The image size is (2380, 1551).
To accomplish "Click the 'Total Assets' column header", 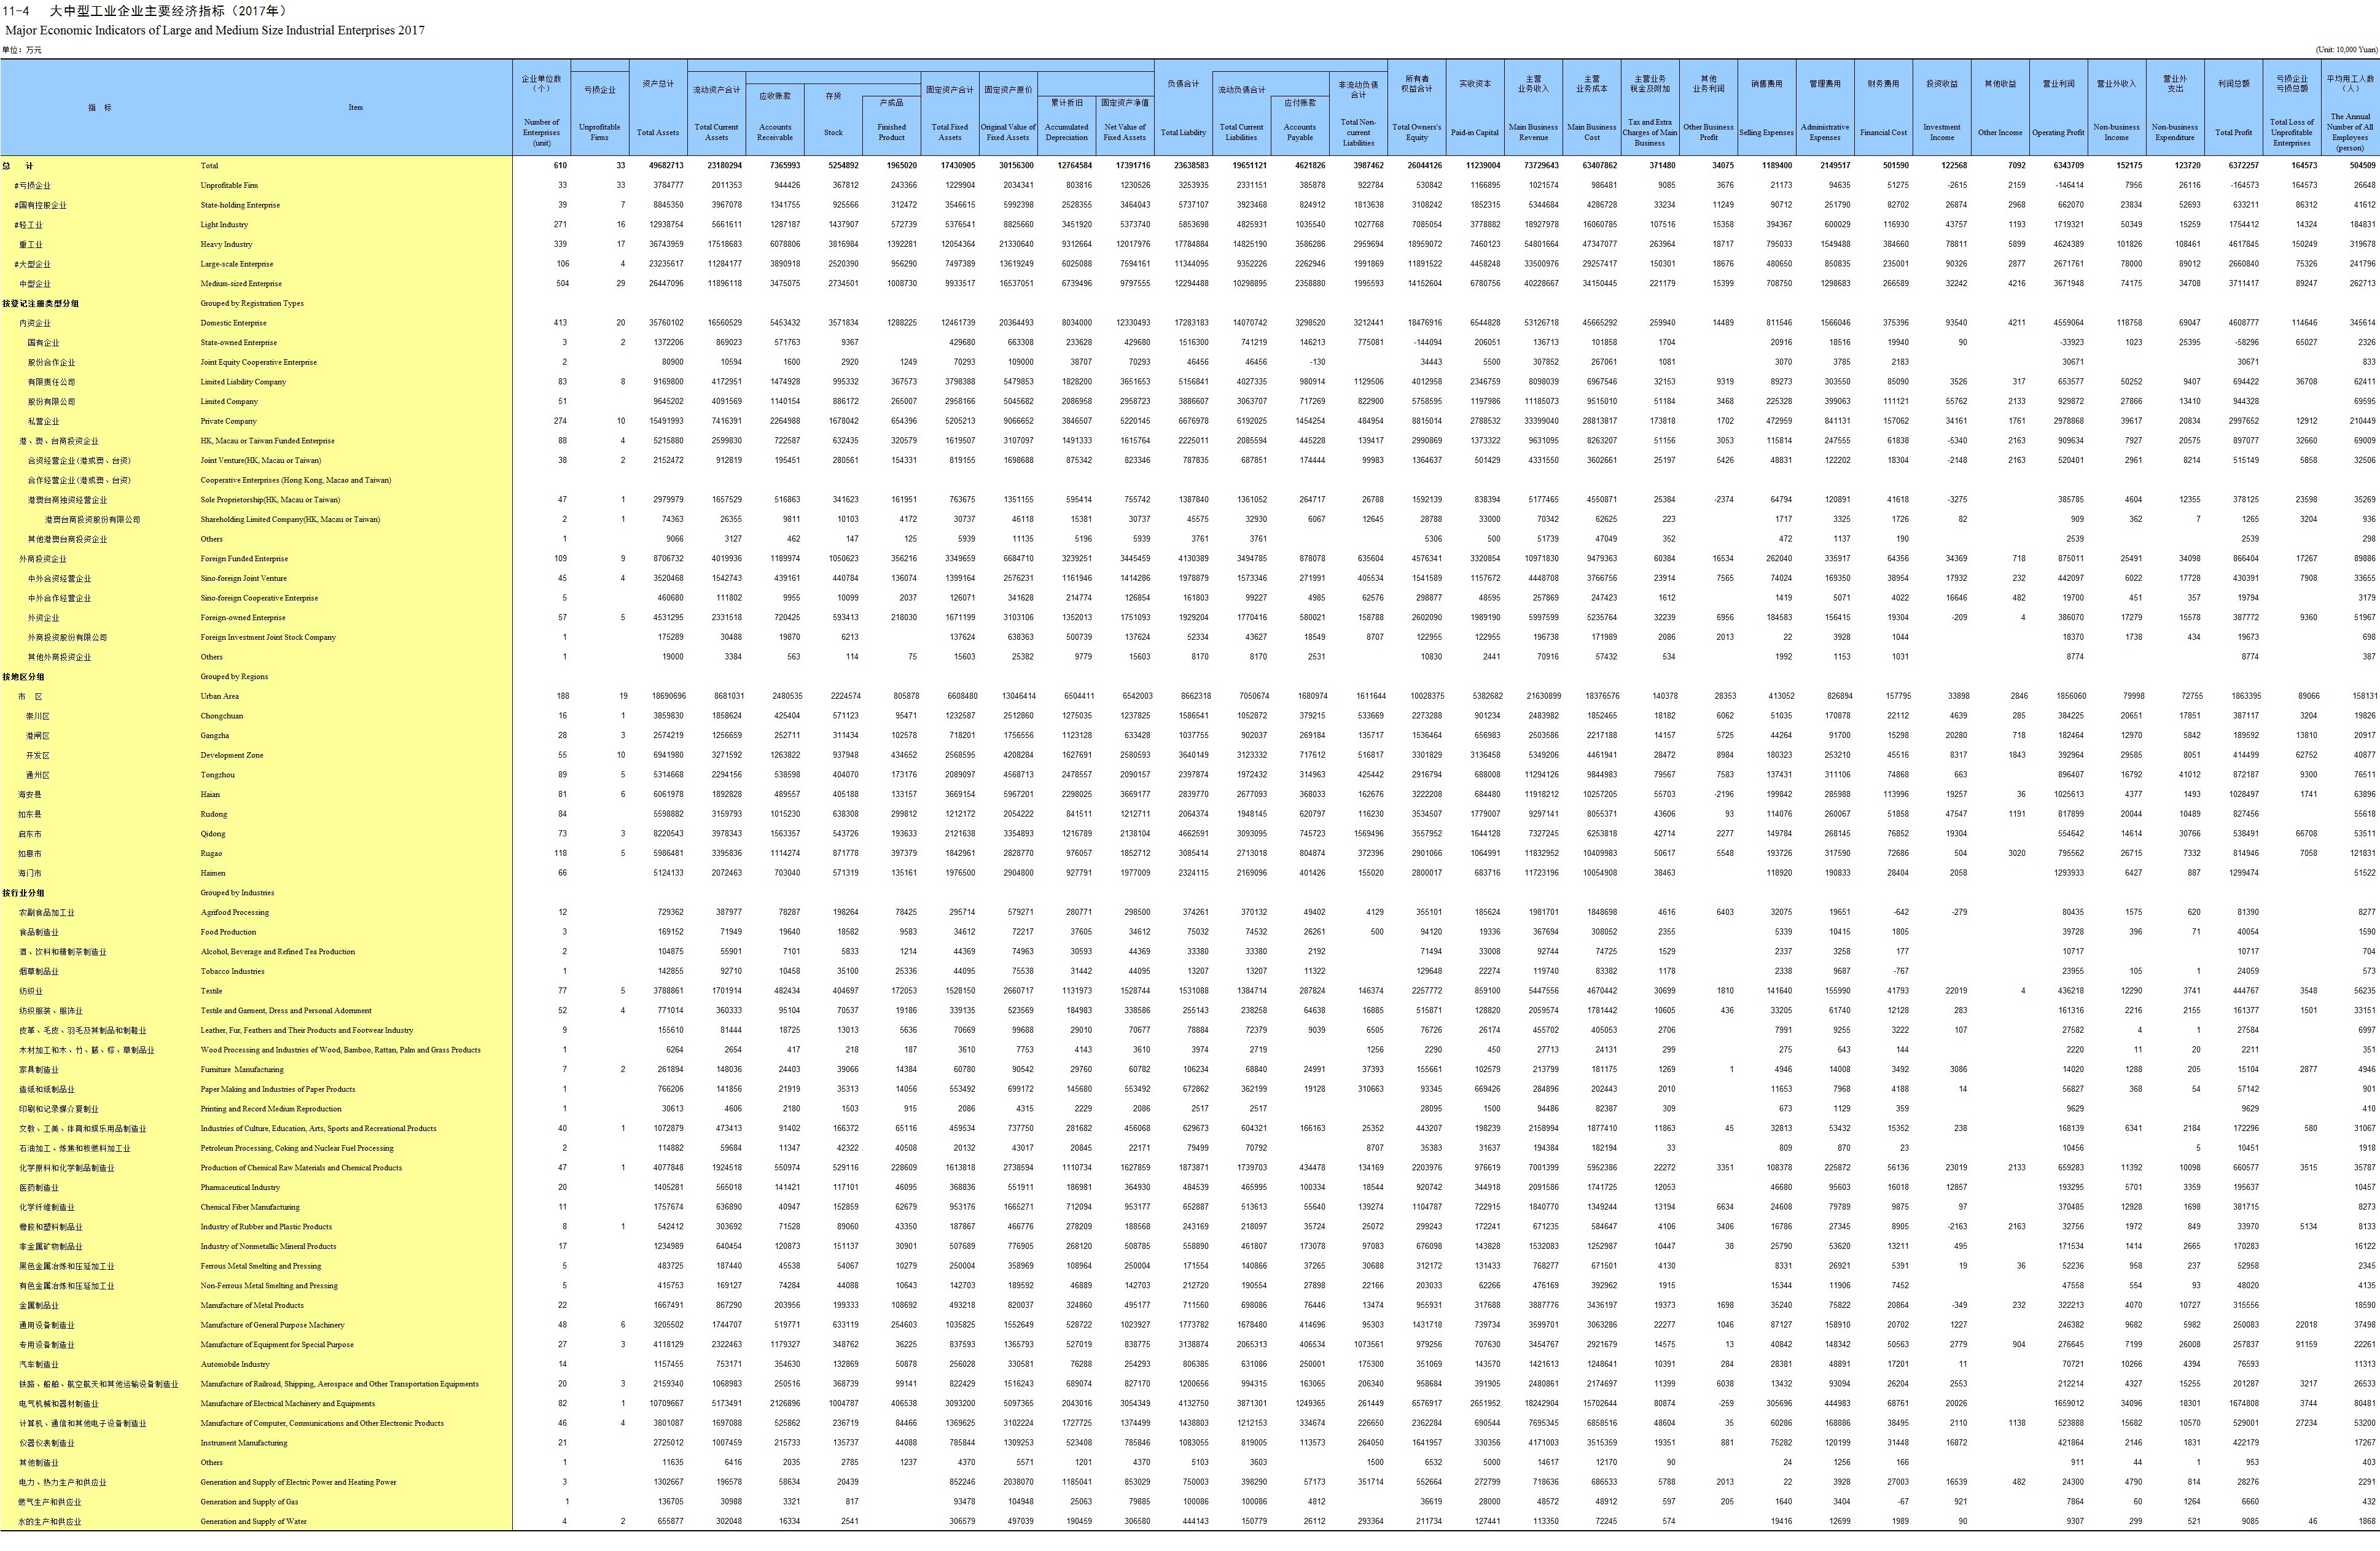I will [657, 132].
